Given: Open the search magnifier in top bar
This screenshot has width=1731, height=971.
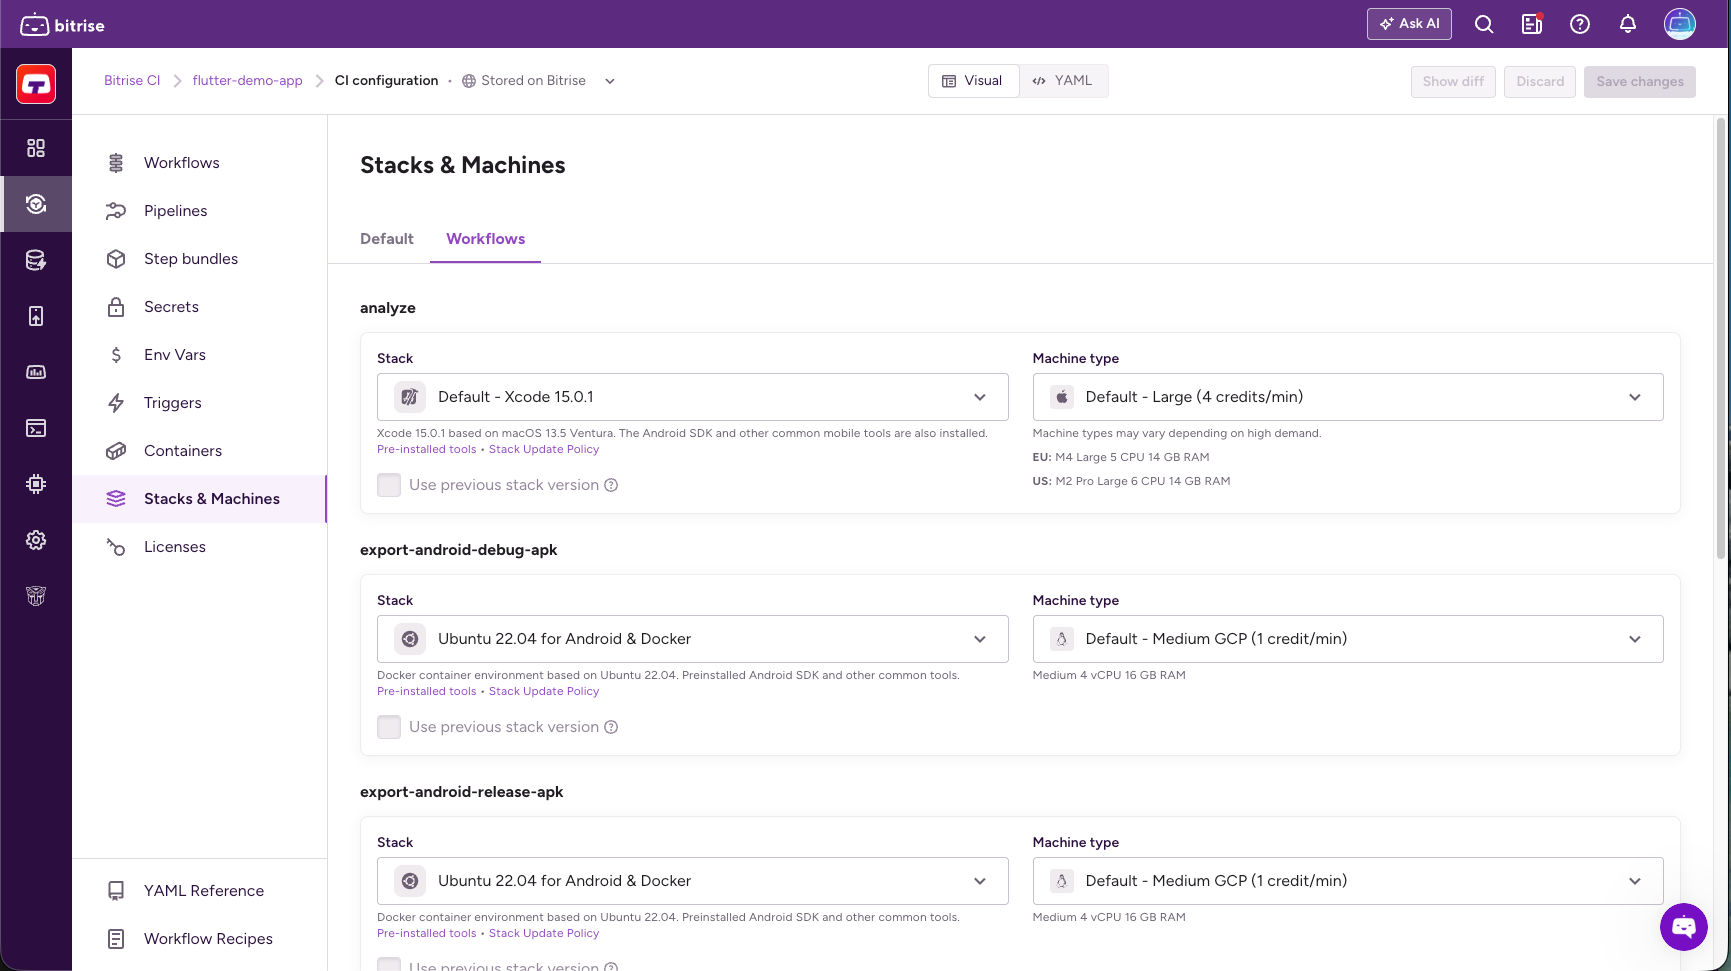Looking at the screenshot, I should [1484, 24].
